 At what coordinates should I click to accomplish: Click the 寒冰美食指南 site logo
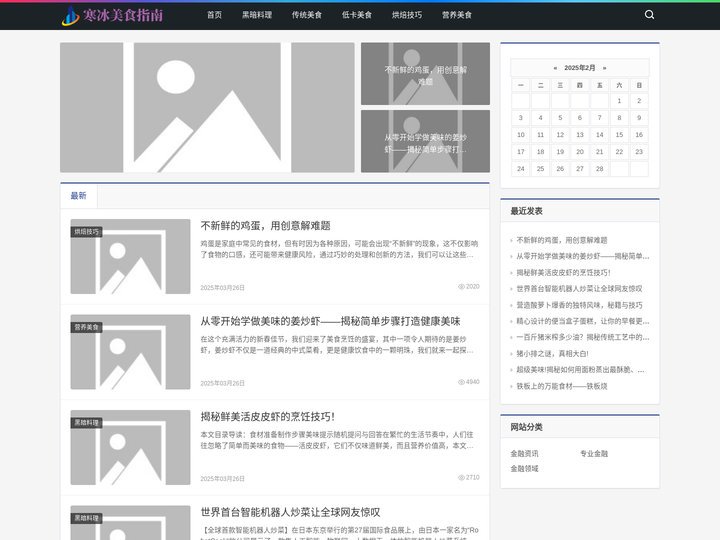[112, 15]
